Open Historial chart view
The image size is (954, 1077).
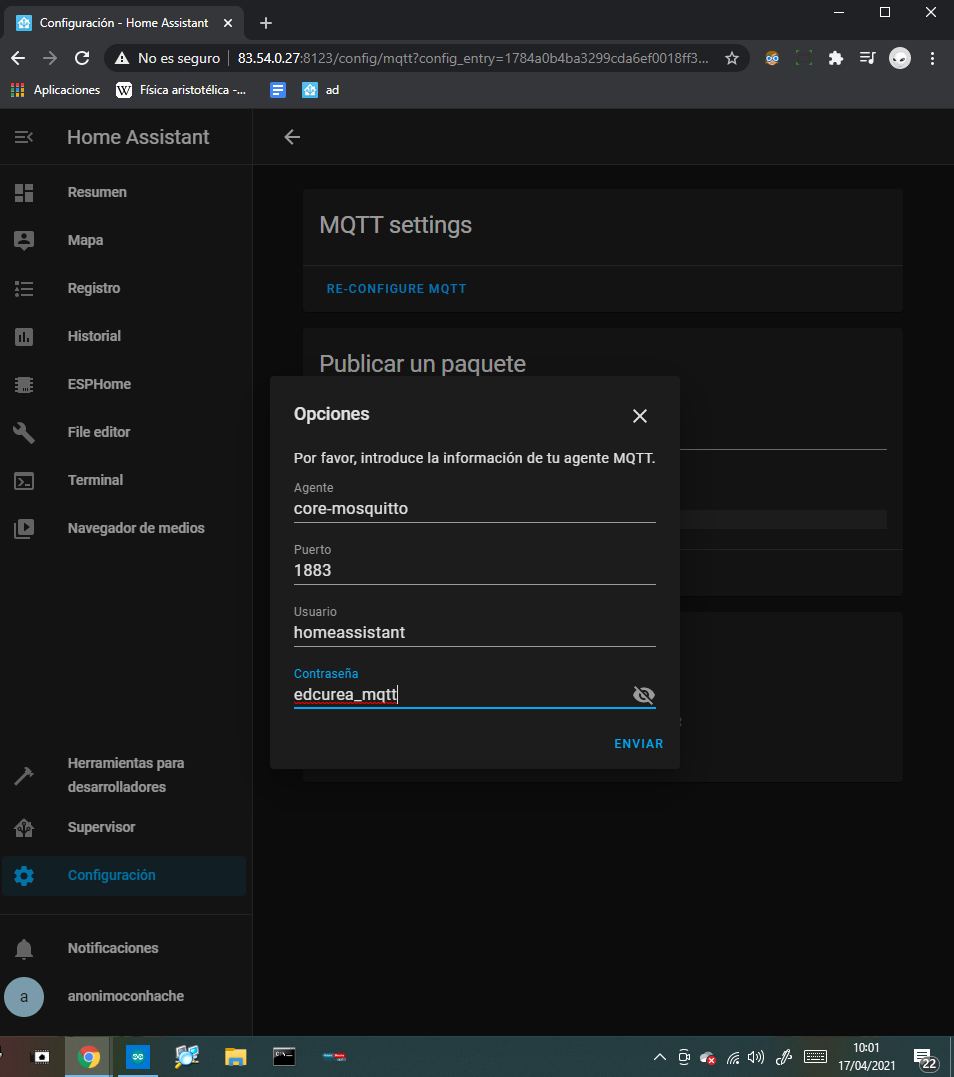tap(94, 336)
